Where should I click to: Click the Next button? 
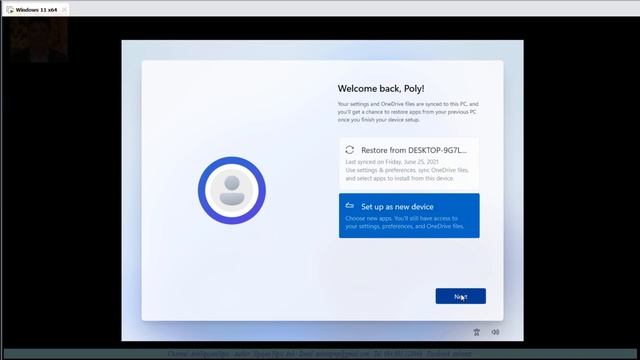460,296
